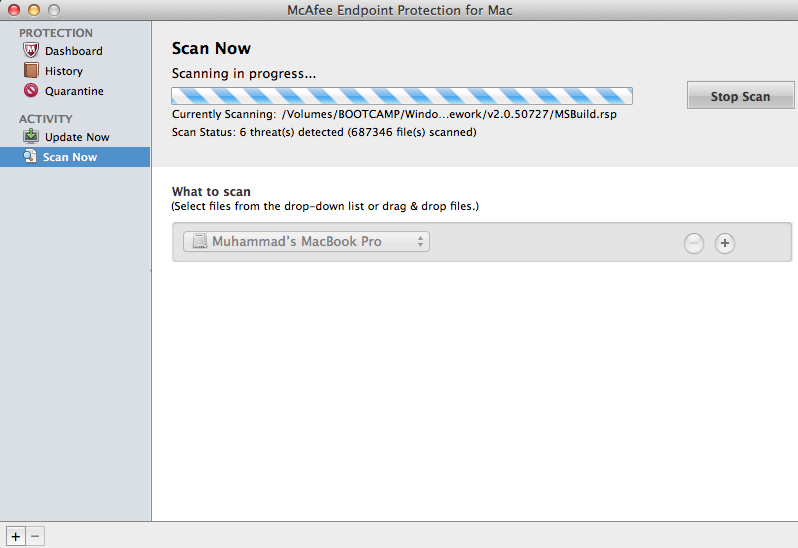Image resolution: width=798 pixels, height=548 pixels.
Task: Stop the scan in progress
Action: click(x=740, y=96)
